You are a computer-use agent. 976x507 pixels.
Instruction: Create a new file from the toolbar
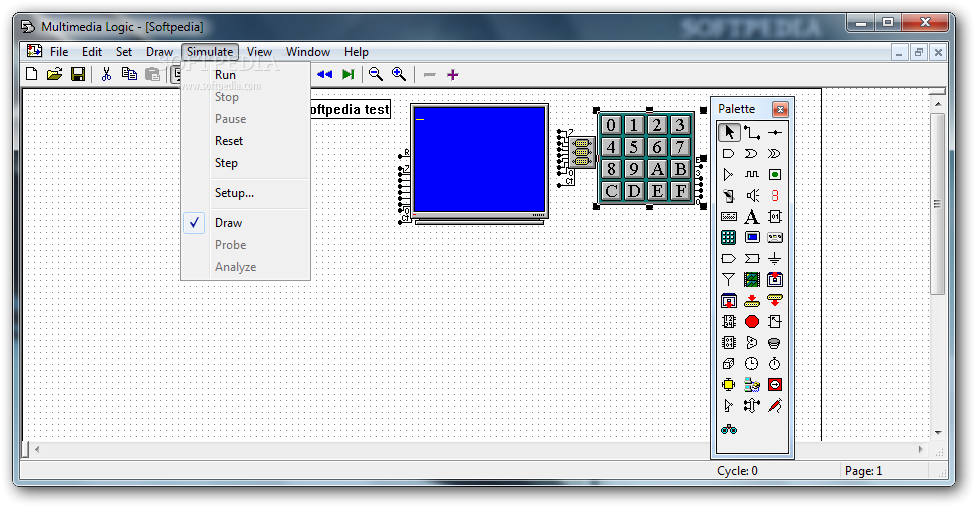click(x=31, y=75)
